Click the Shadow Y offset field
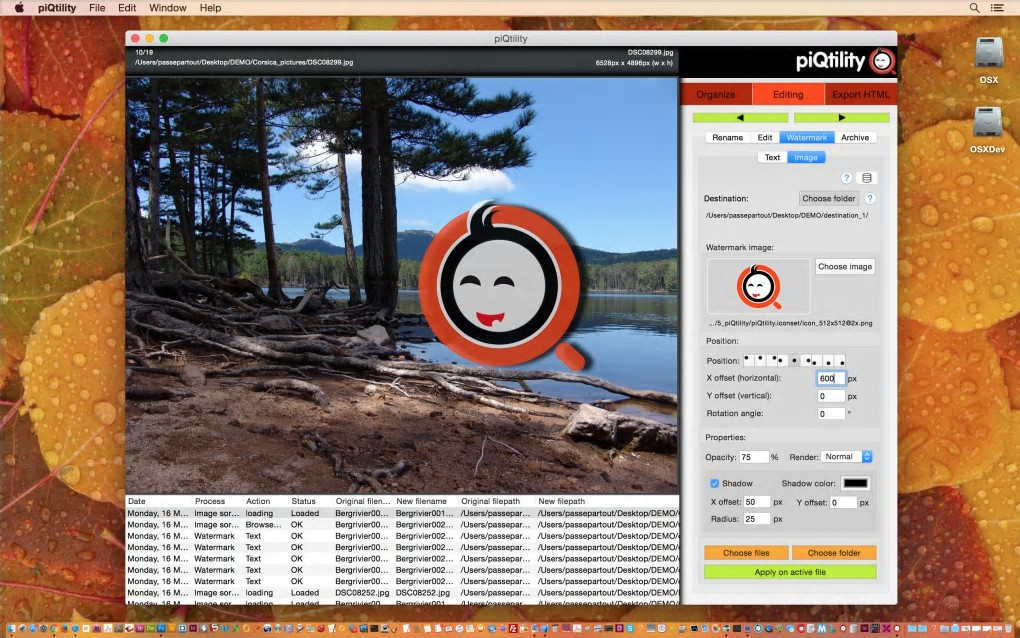Viewport: 1020px width, 638px height. [843, 502]
